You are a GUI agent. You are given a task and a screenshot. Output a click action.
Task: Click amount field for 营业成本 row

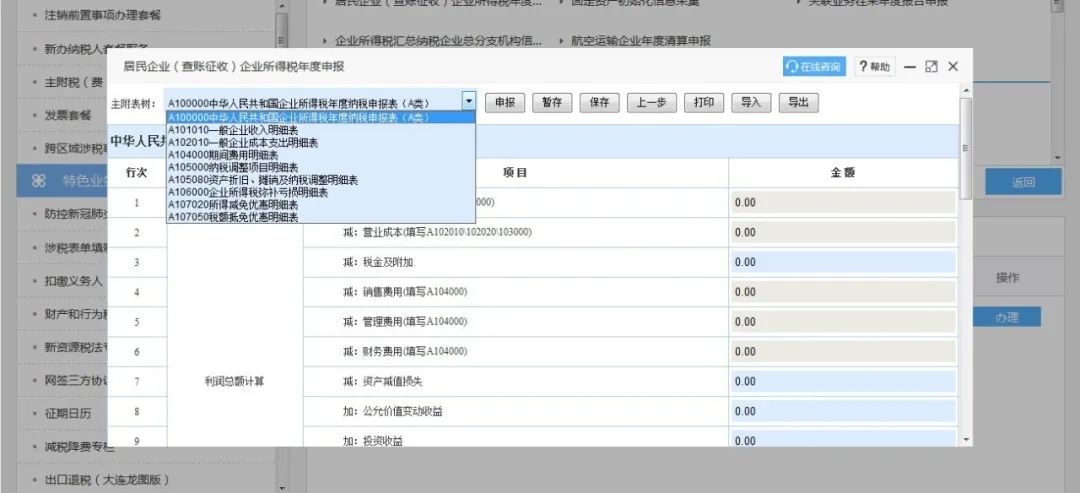point(843,232)
